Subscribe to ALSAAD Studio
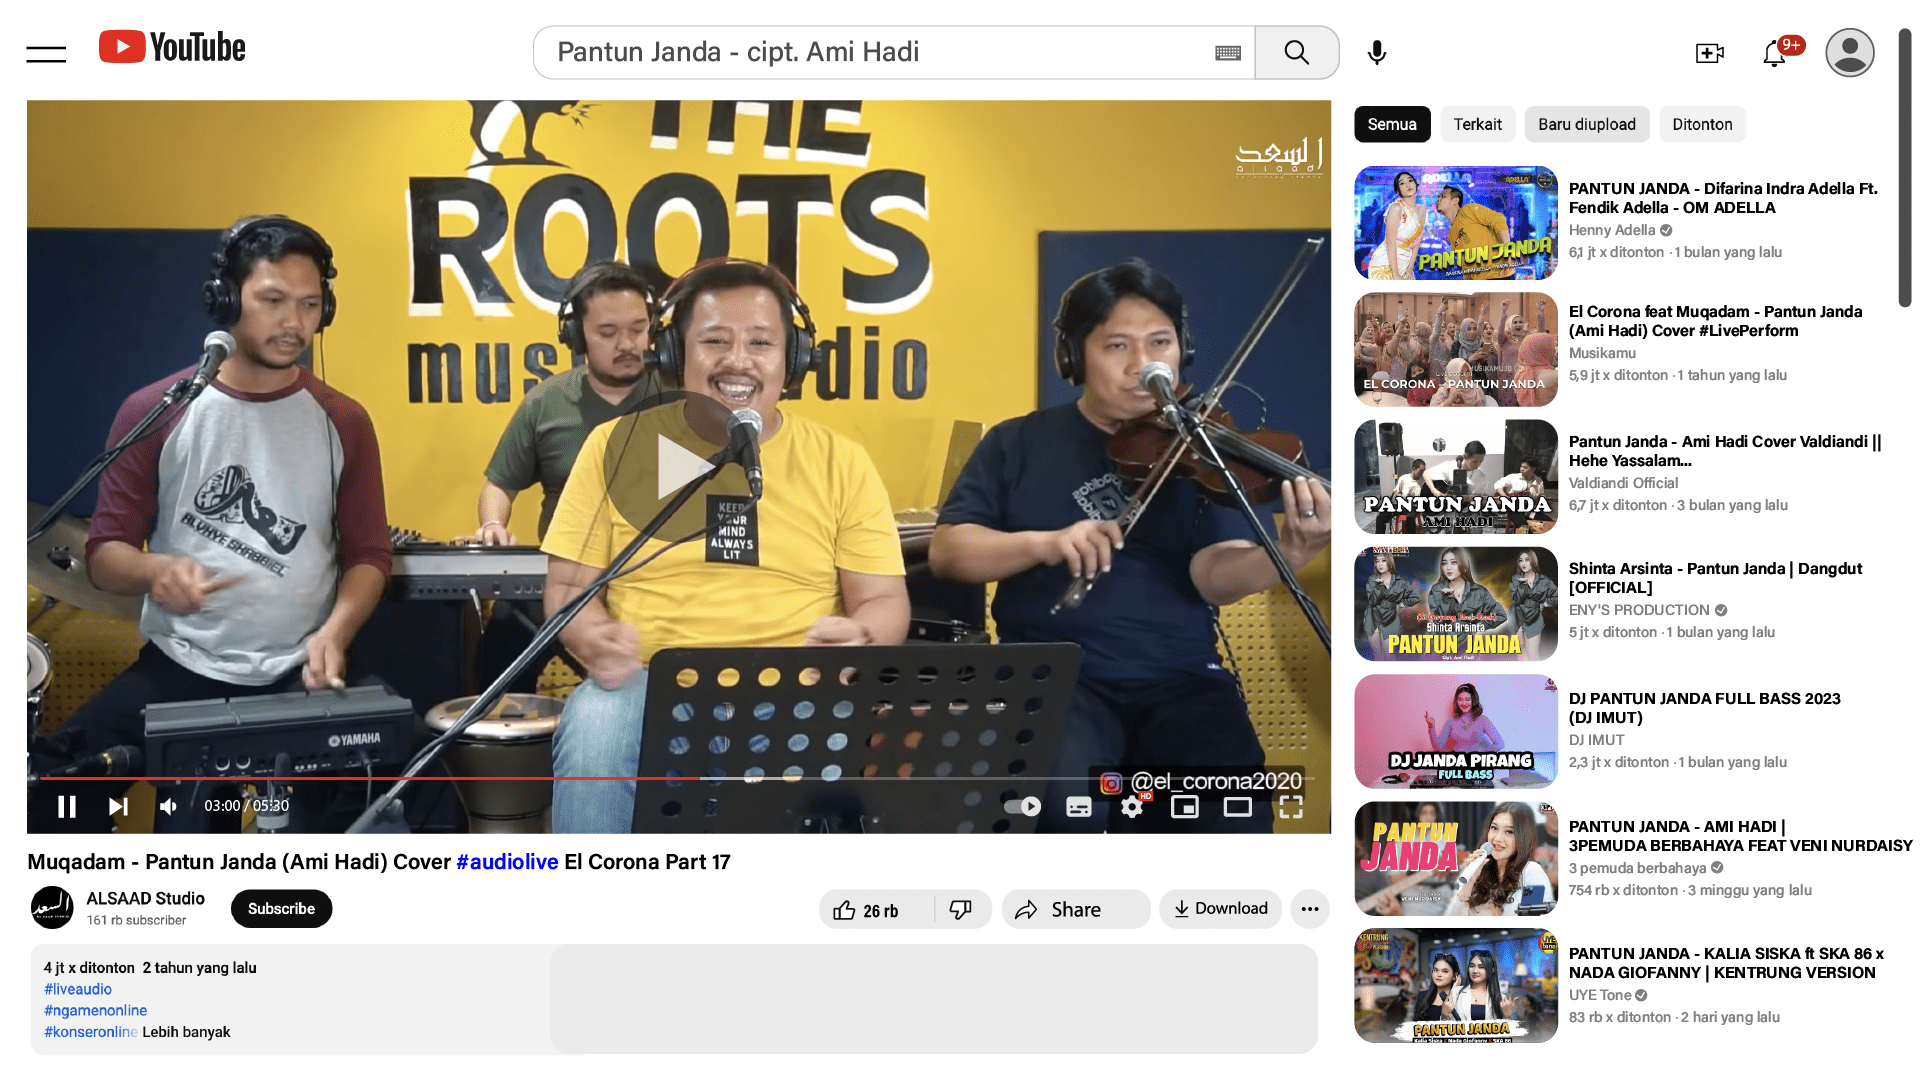The height and width of the screenshot is (1080, 1920). click(281, 909)
